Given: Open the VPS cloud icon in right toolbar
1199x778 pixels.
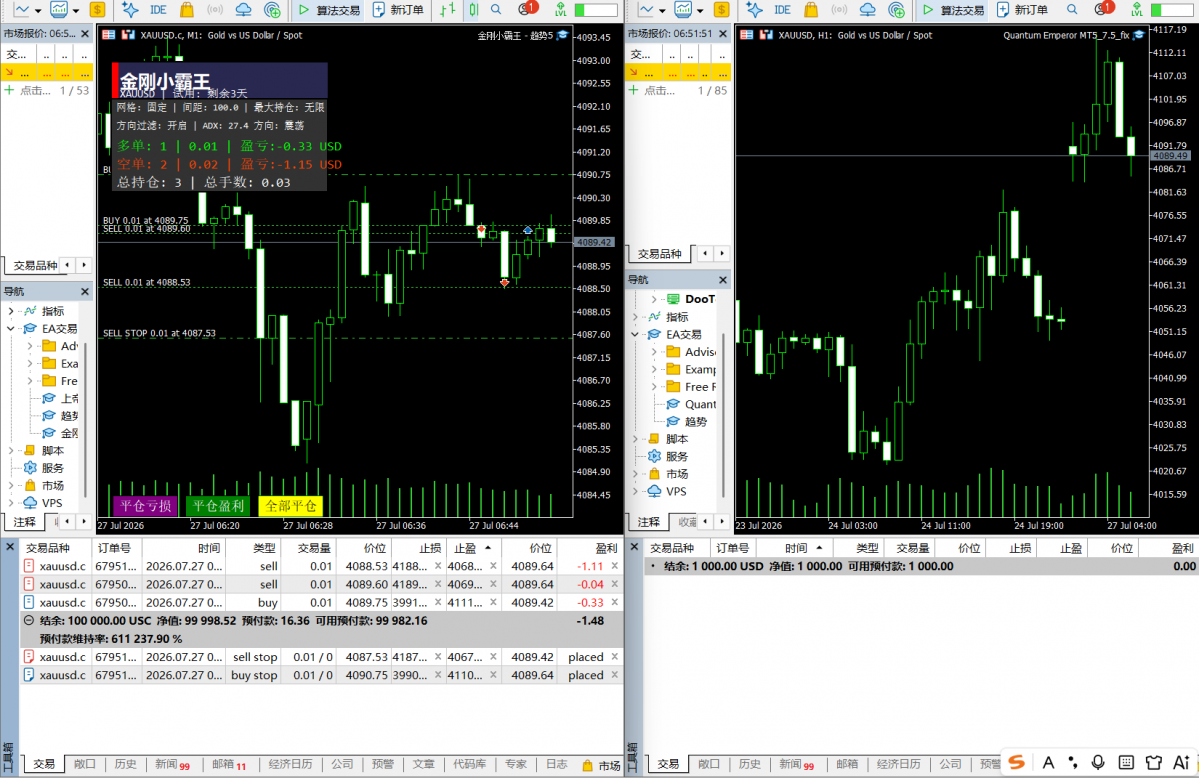Looking at the screenshot, I should (867, 10).
